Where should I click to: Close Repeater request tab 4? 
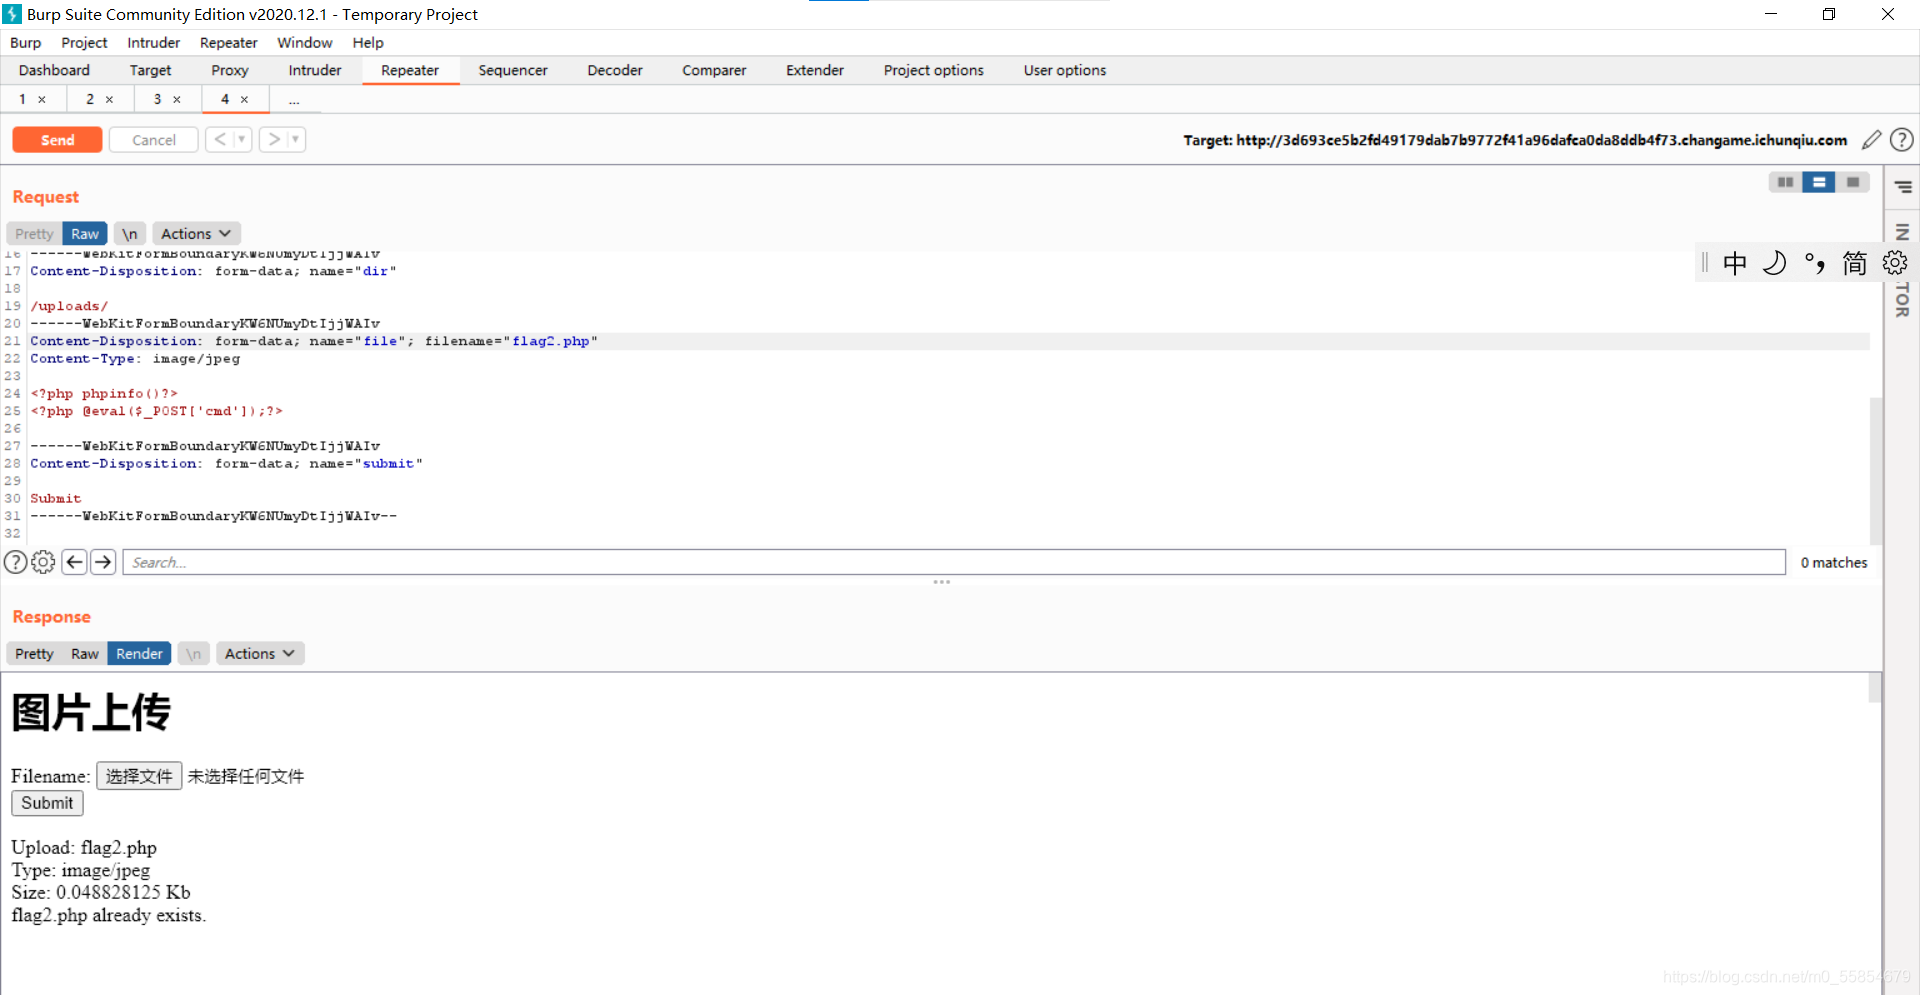click(244, 100)
